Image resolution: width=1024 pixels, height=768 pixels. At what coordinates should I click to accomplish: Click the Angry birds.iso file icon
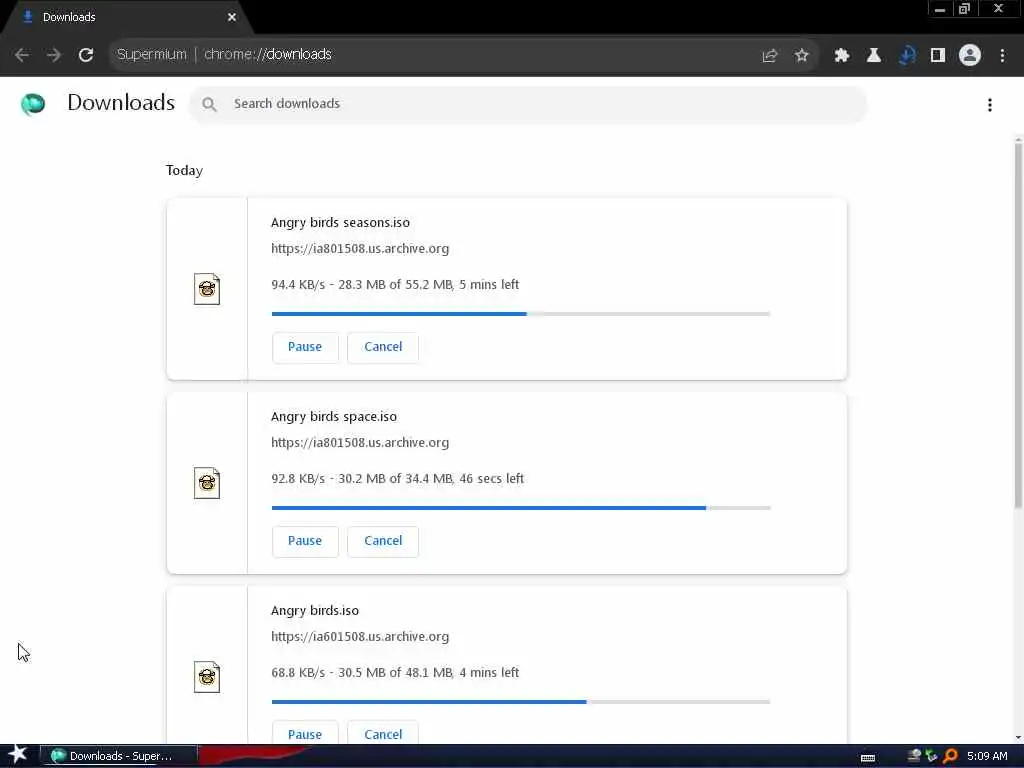coord(207,677)
